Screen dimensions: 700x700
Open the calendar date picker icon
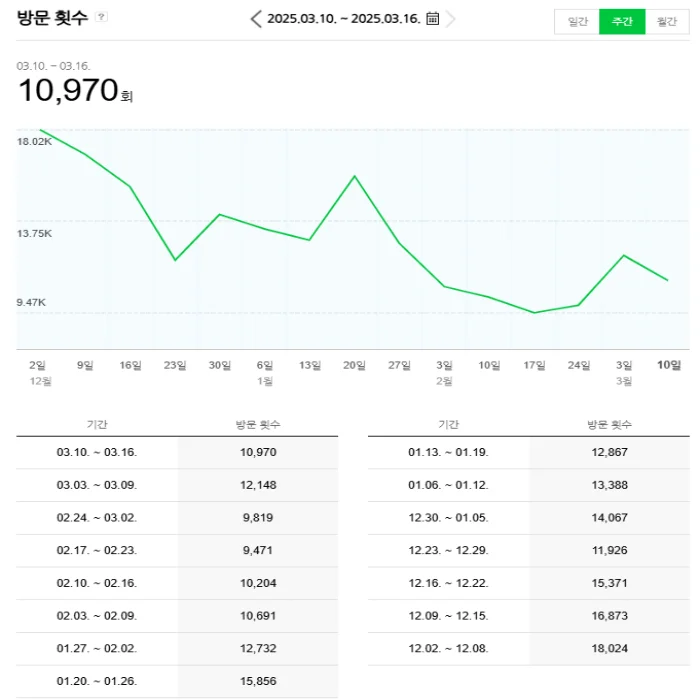tap(432, 19)
